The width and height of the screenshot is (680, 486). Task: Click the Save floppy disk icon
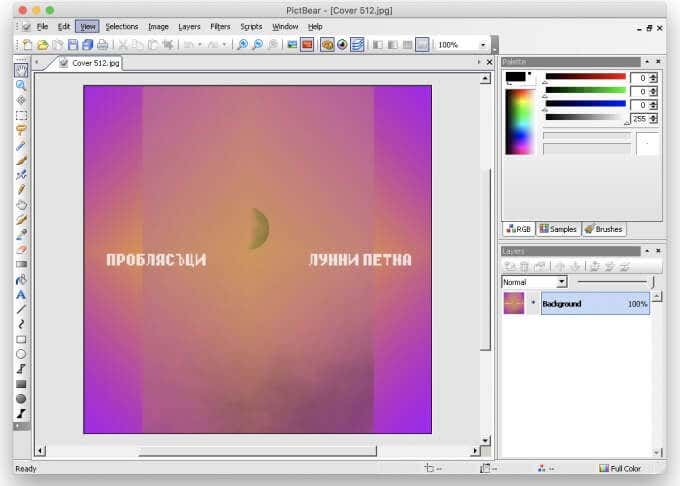73,45
